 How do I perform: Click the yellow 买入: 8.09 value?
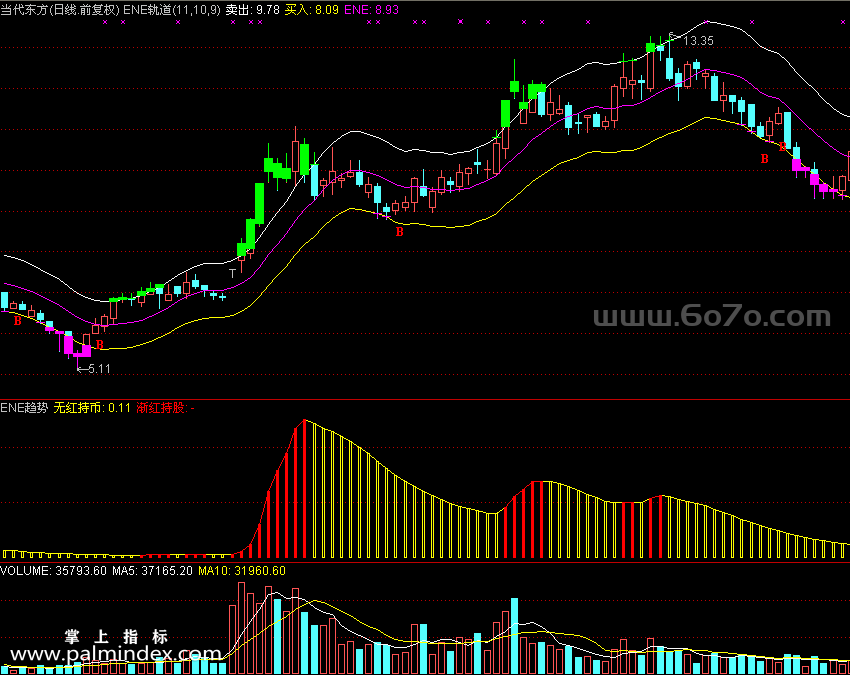(x=312, y=10)
